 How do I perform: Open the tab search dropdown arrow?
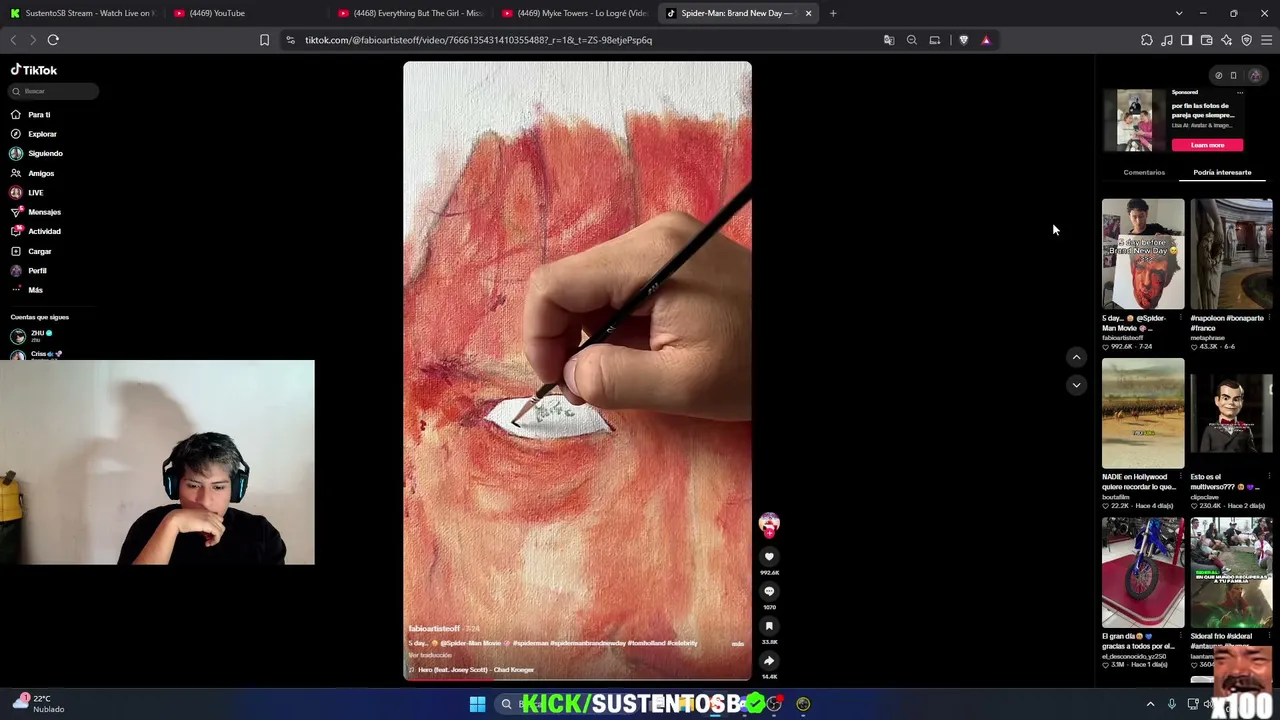1179,13
